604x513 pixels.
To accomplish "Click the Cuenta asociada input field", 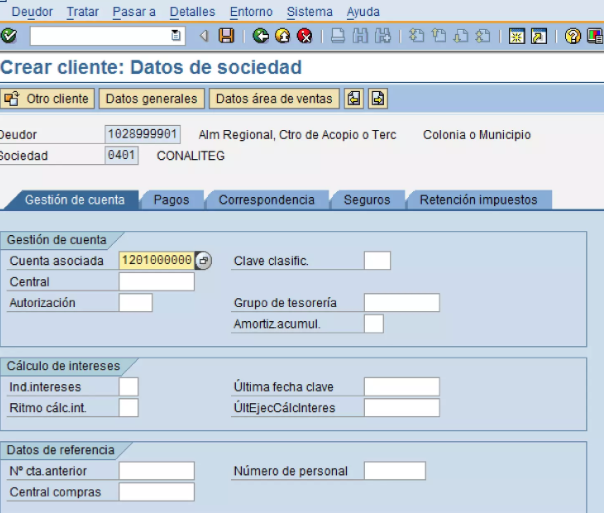I will (x=156, y=260).
